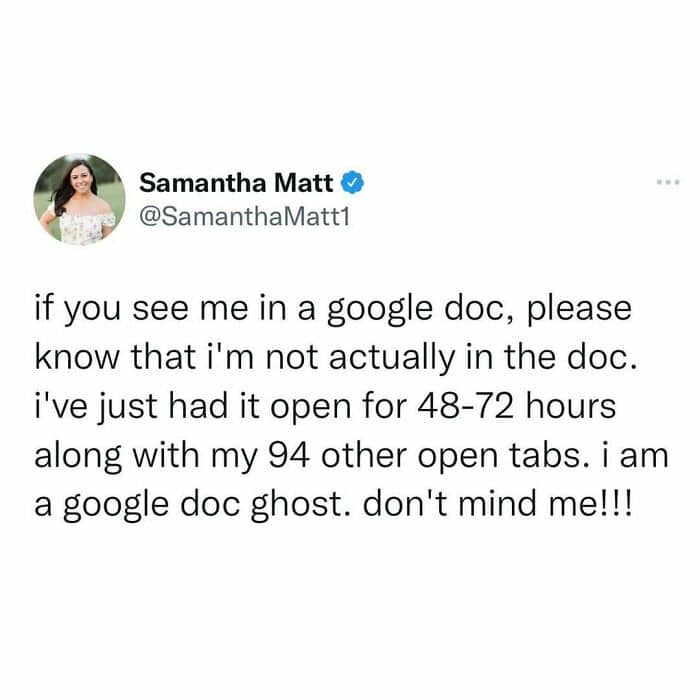Click the word "open" before "tabs"
This screenshot has height=700, width=700.
pos(457,457)
